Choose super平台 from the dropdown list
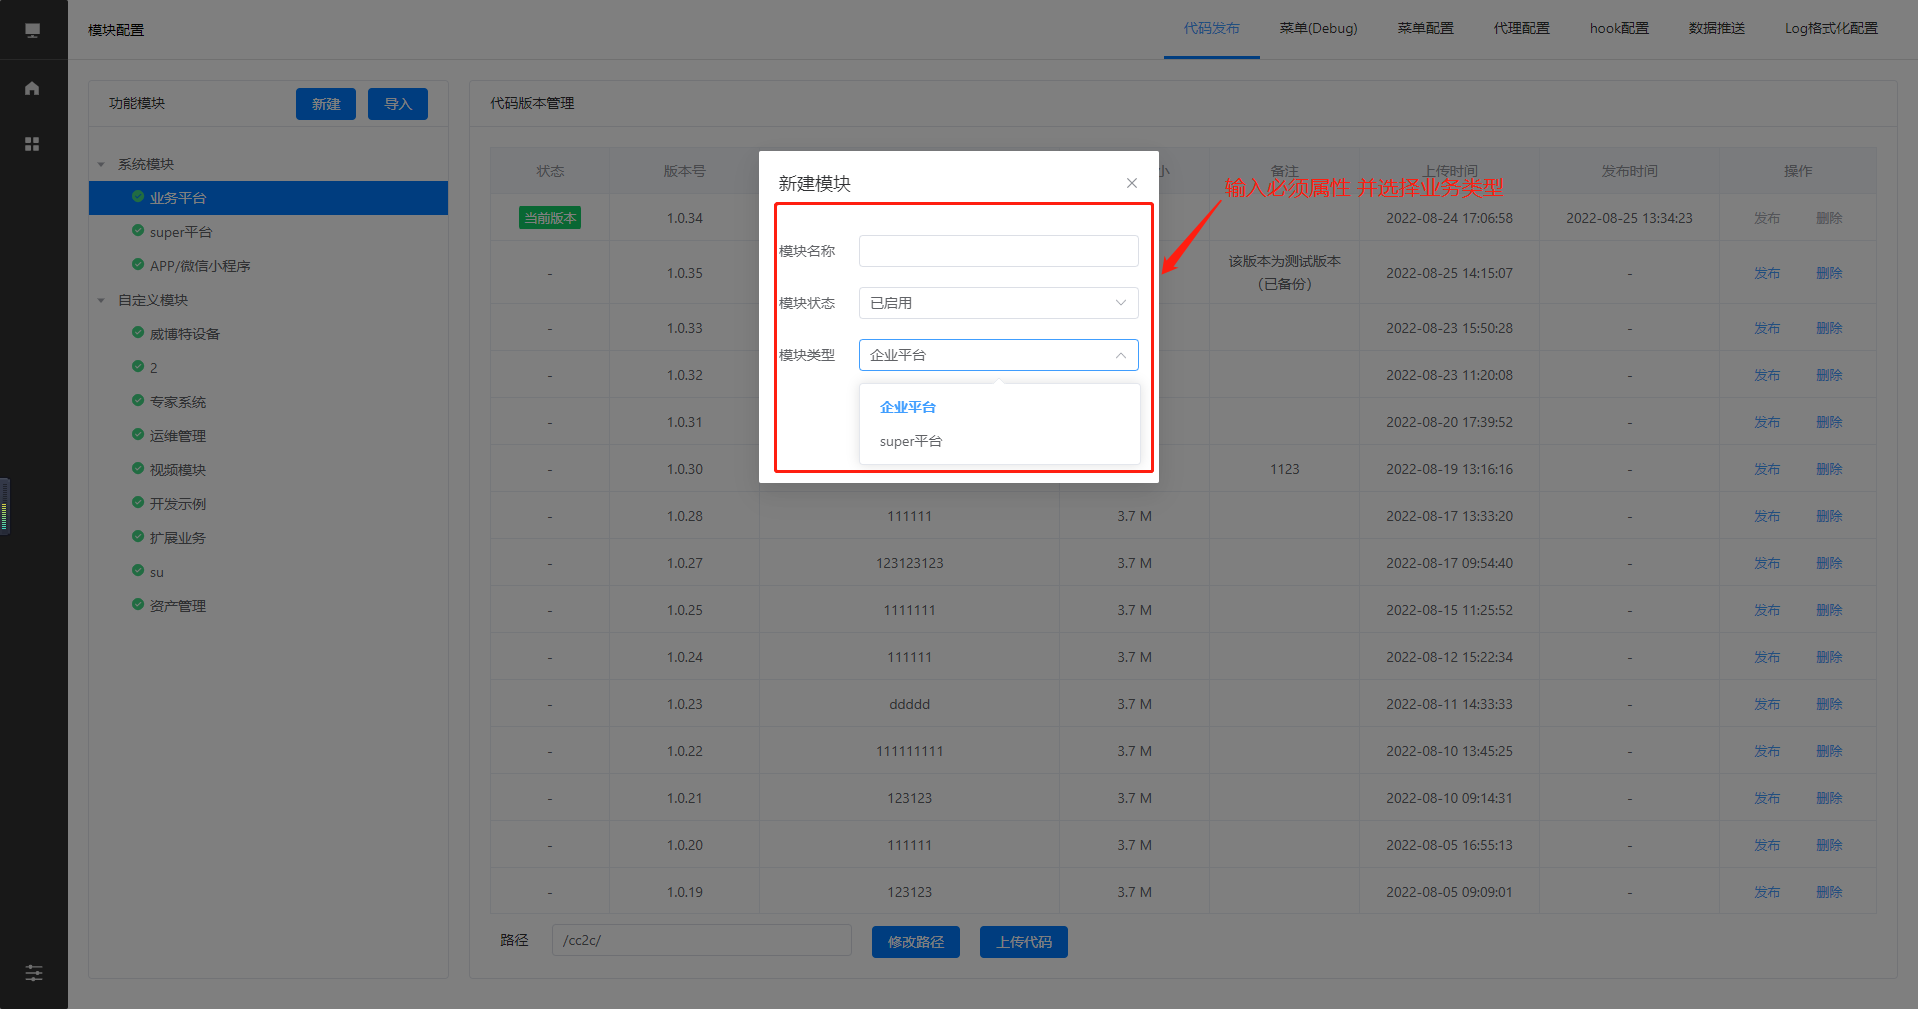The width and height of the screenshot is (1918, 1009). [x=910, y=441]
